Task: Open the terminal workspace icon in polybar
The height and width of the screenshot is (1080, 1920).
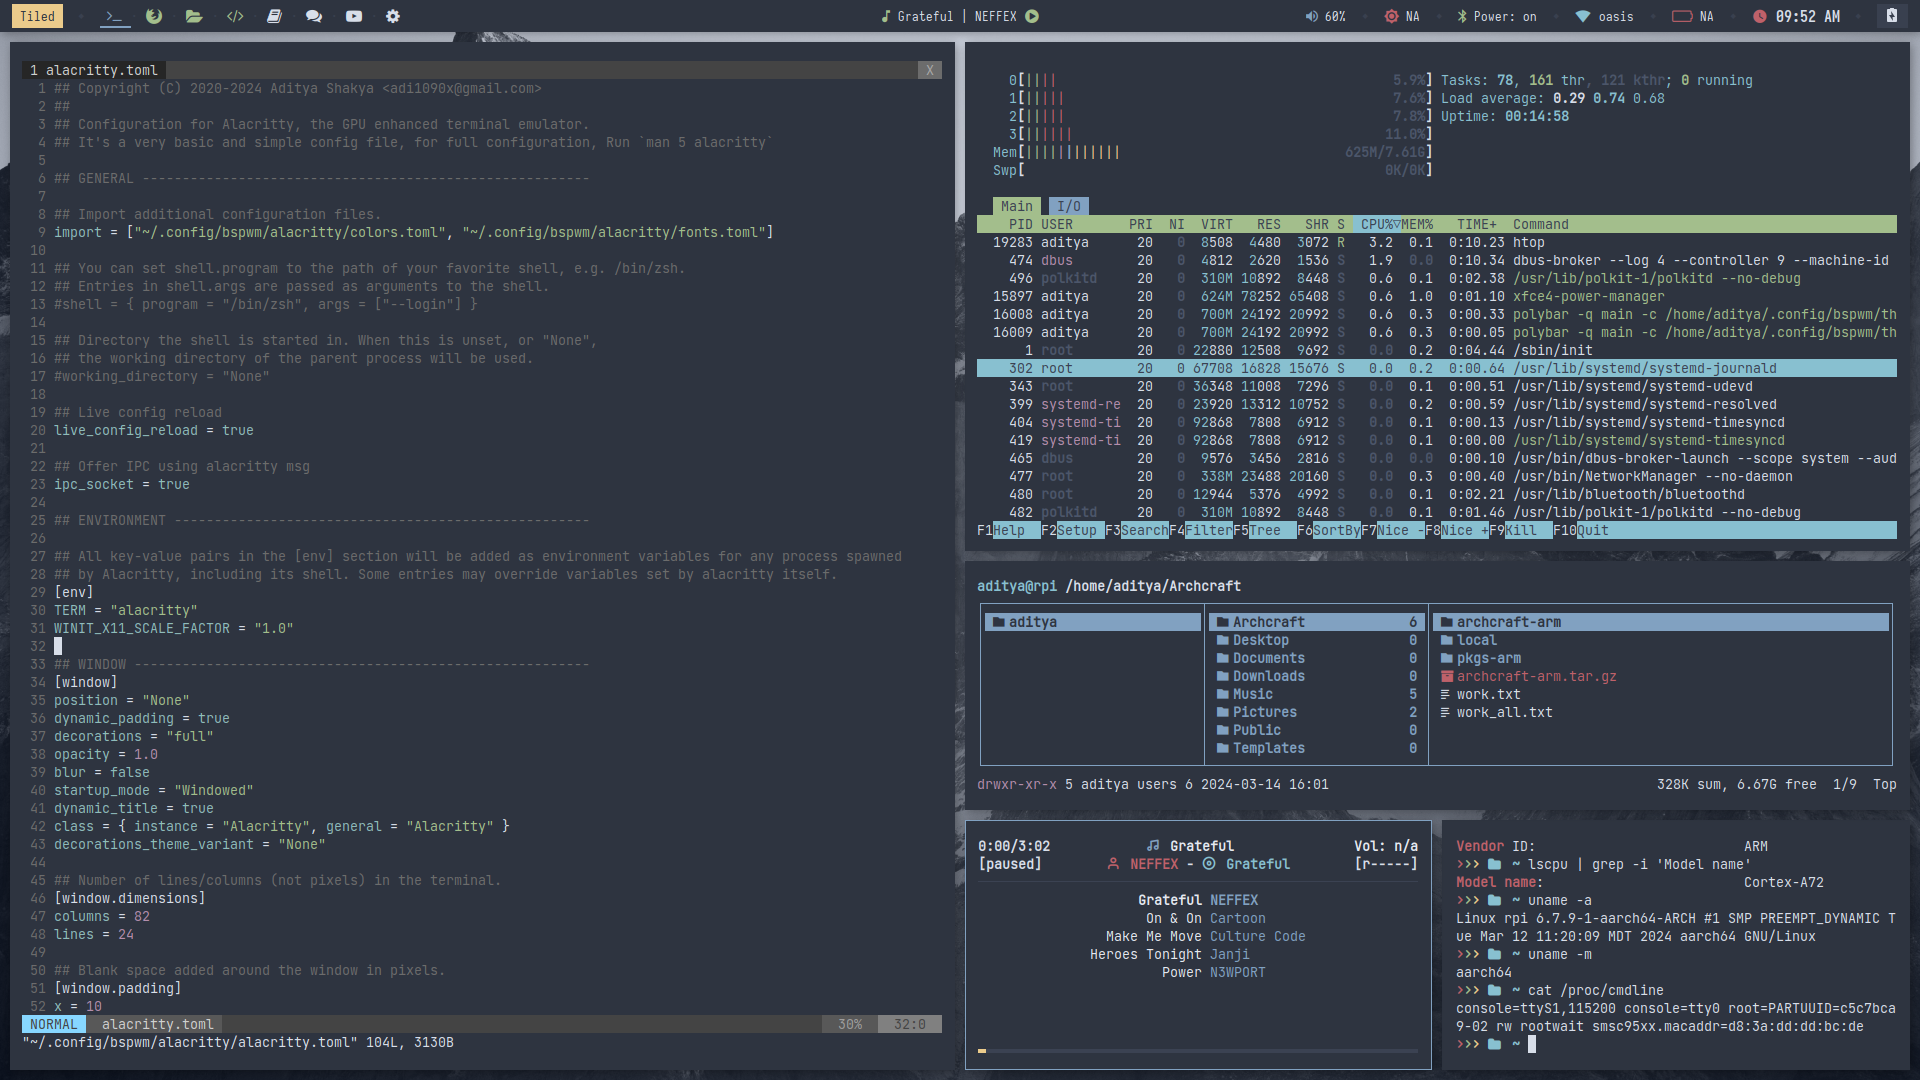Action: pyautogui.click(x=115, y=16)
